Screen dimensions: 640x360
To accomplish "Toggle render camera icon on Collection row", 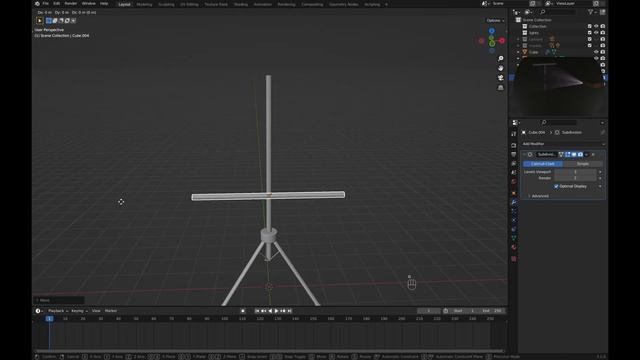I will click(602, 26).
